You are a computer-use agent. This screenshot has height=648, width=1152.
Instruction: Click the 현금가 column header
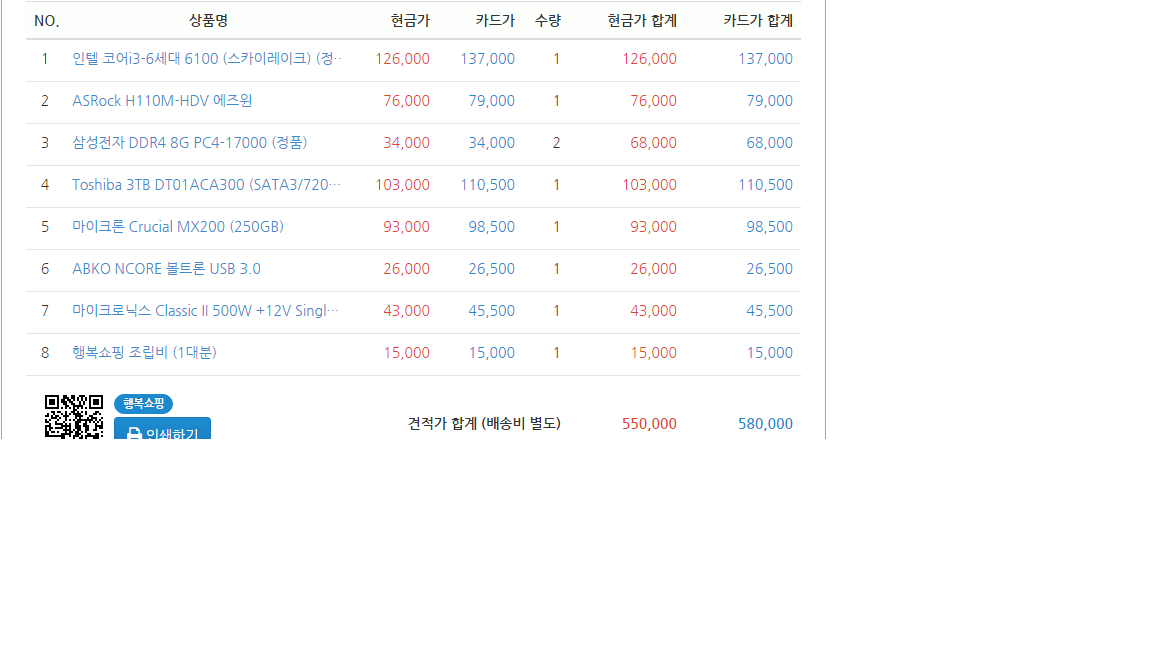[x=410, y=21]
